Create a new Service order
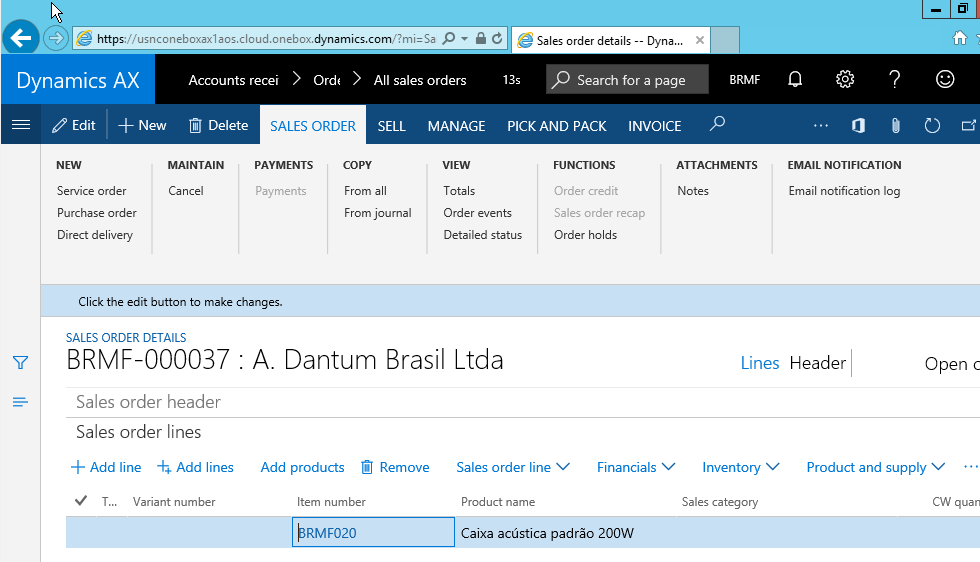The height and width of the screenshot is (562, 980). point(91,191)
